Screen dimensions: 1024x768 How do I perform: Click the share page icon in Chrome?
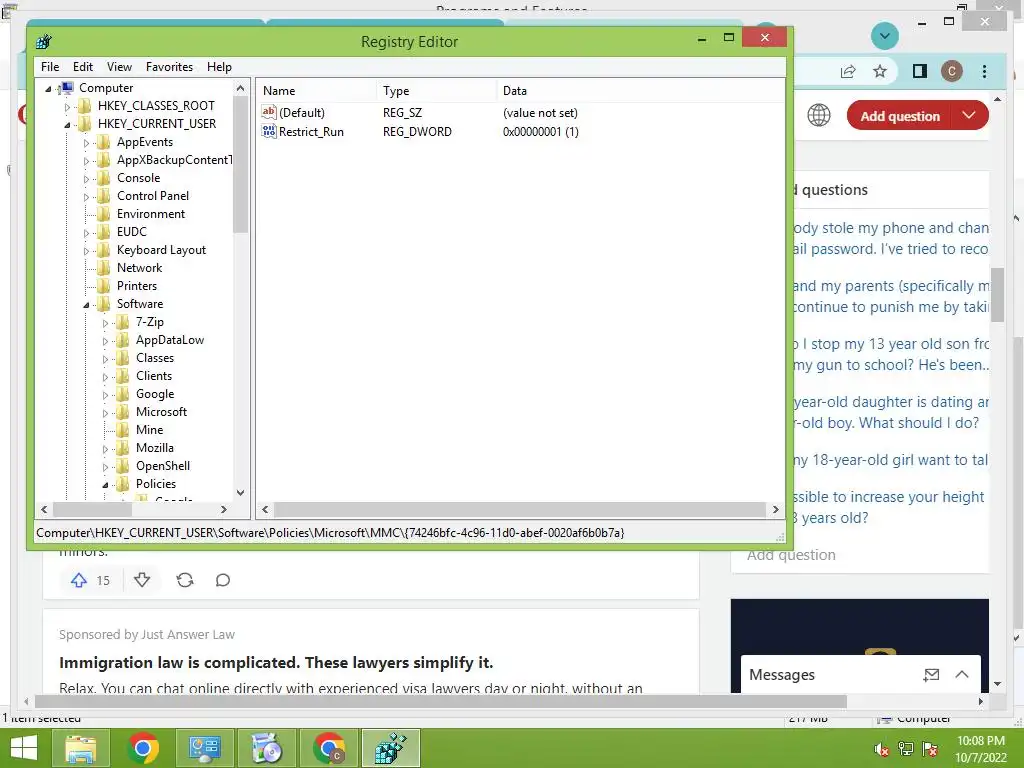[848, 71]
